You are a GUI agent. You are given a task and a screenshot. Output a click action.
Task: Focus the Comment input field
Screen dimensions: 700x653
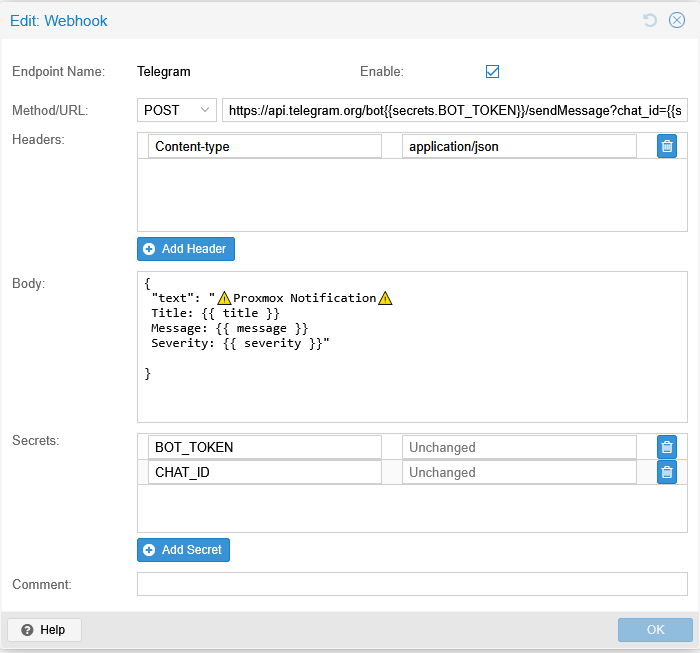coord(412,584)
